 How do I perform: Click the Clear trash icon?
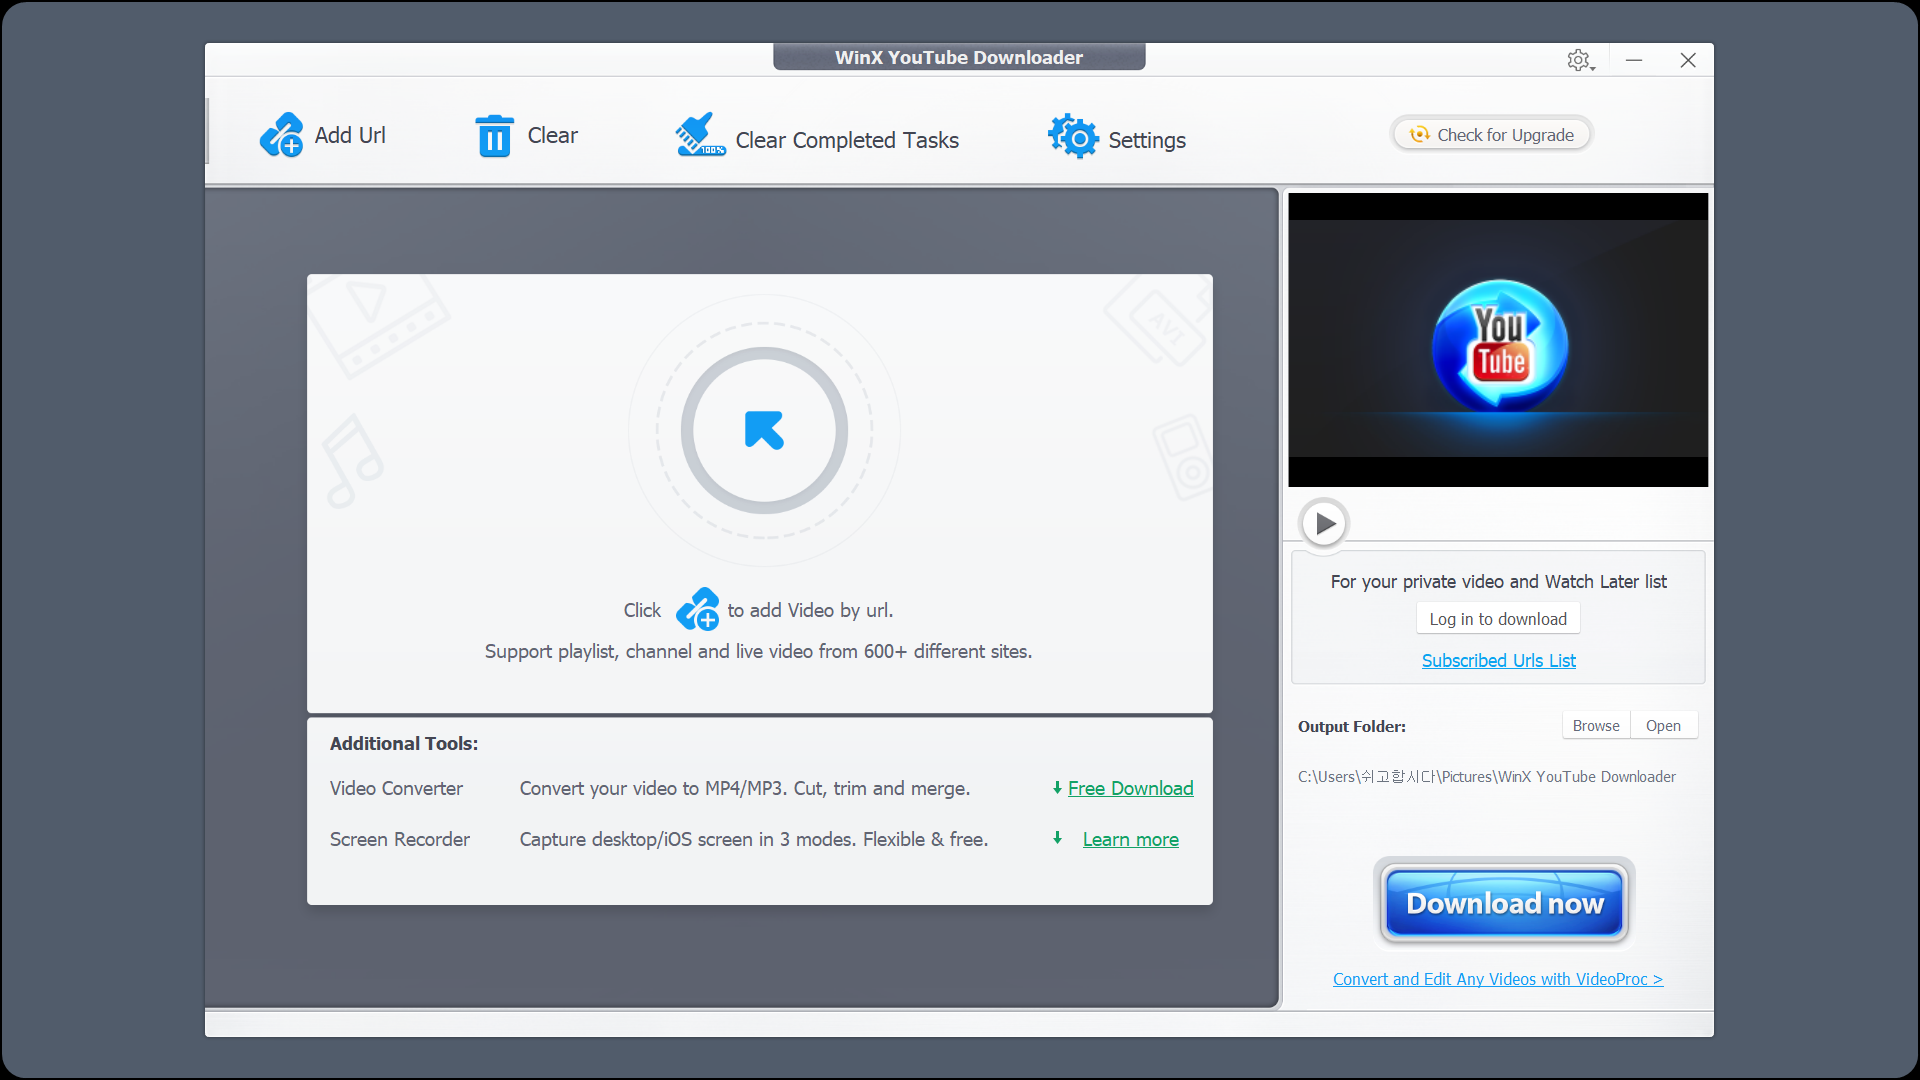(x=494, y=135)
